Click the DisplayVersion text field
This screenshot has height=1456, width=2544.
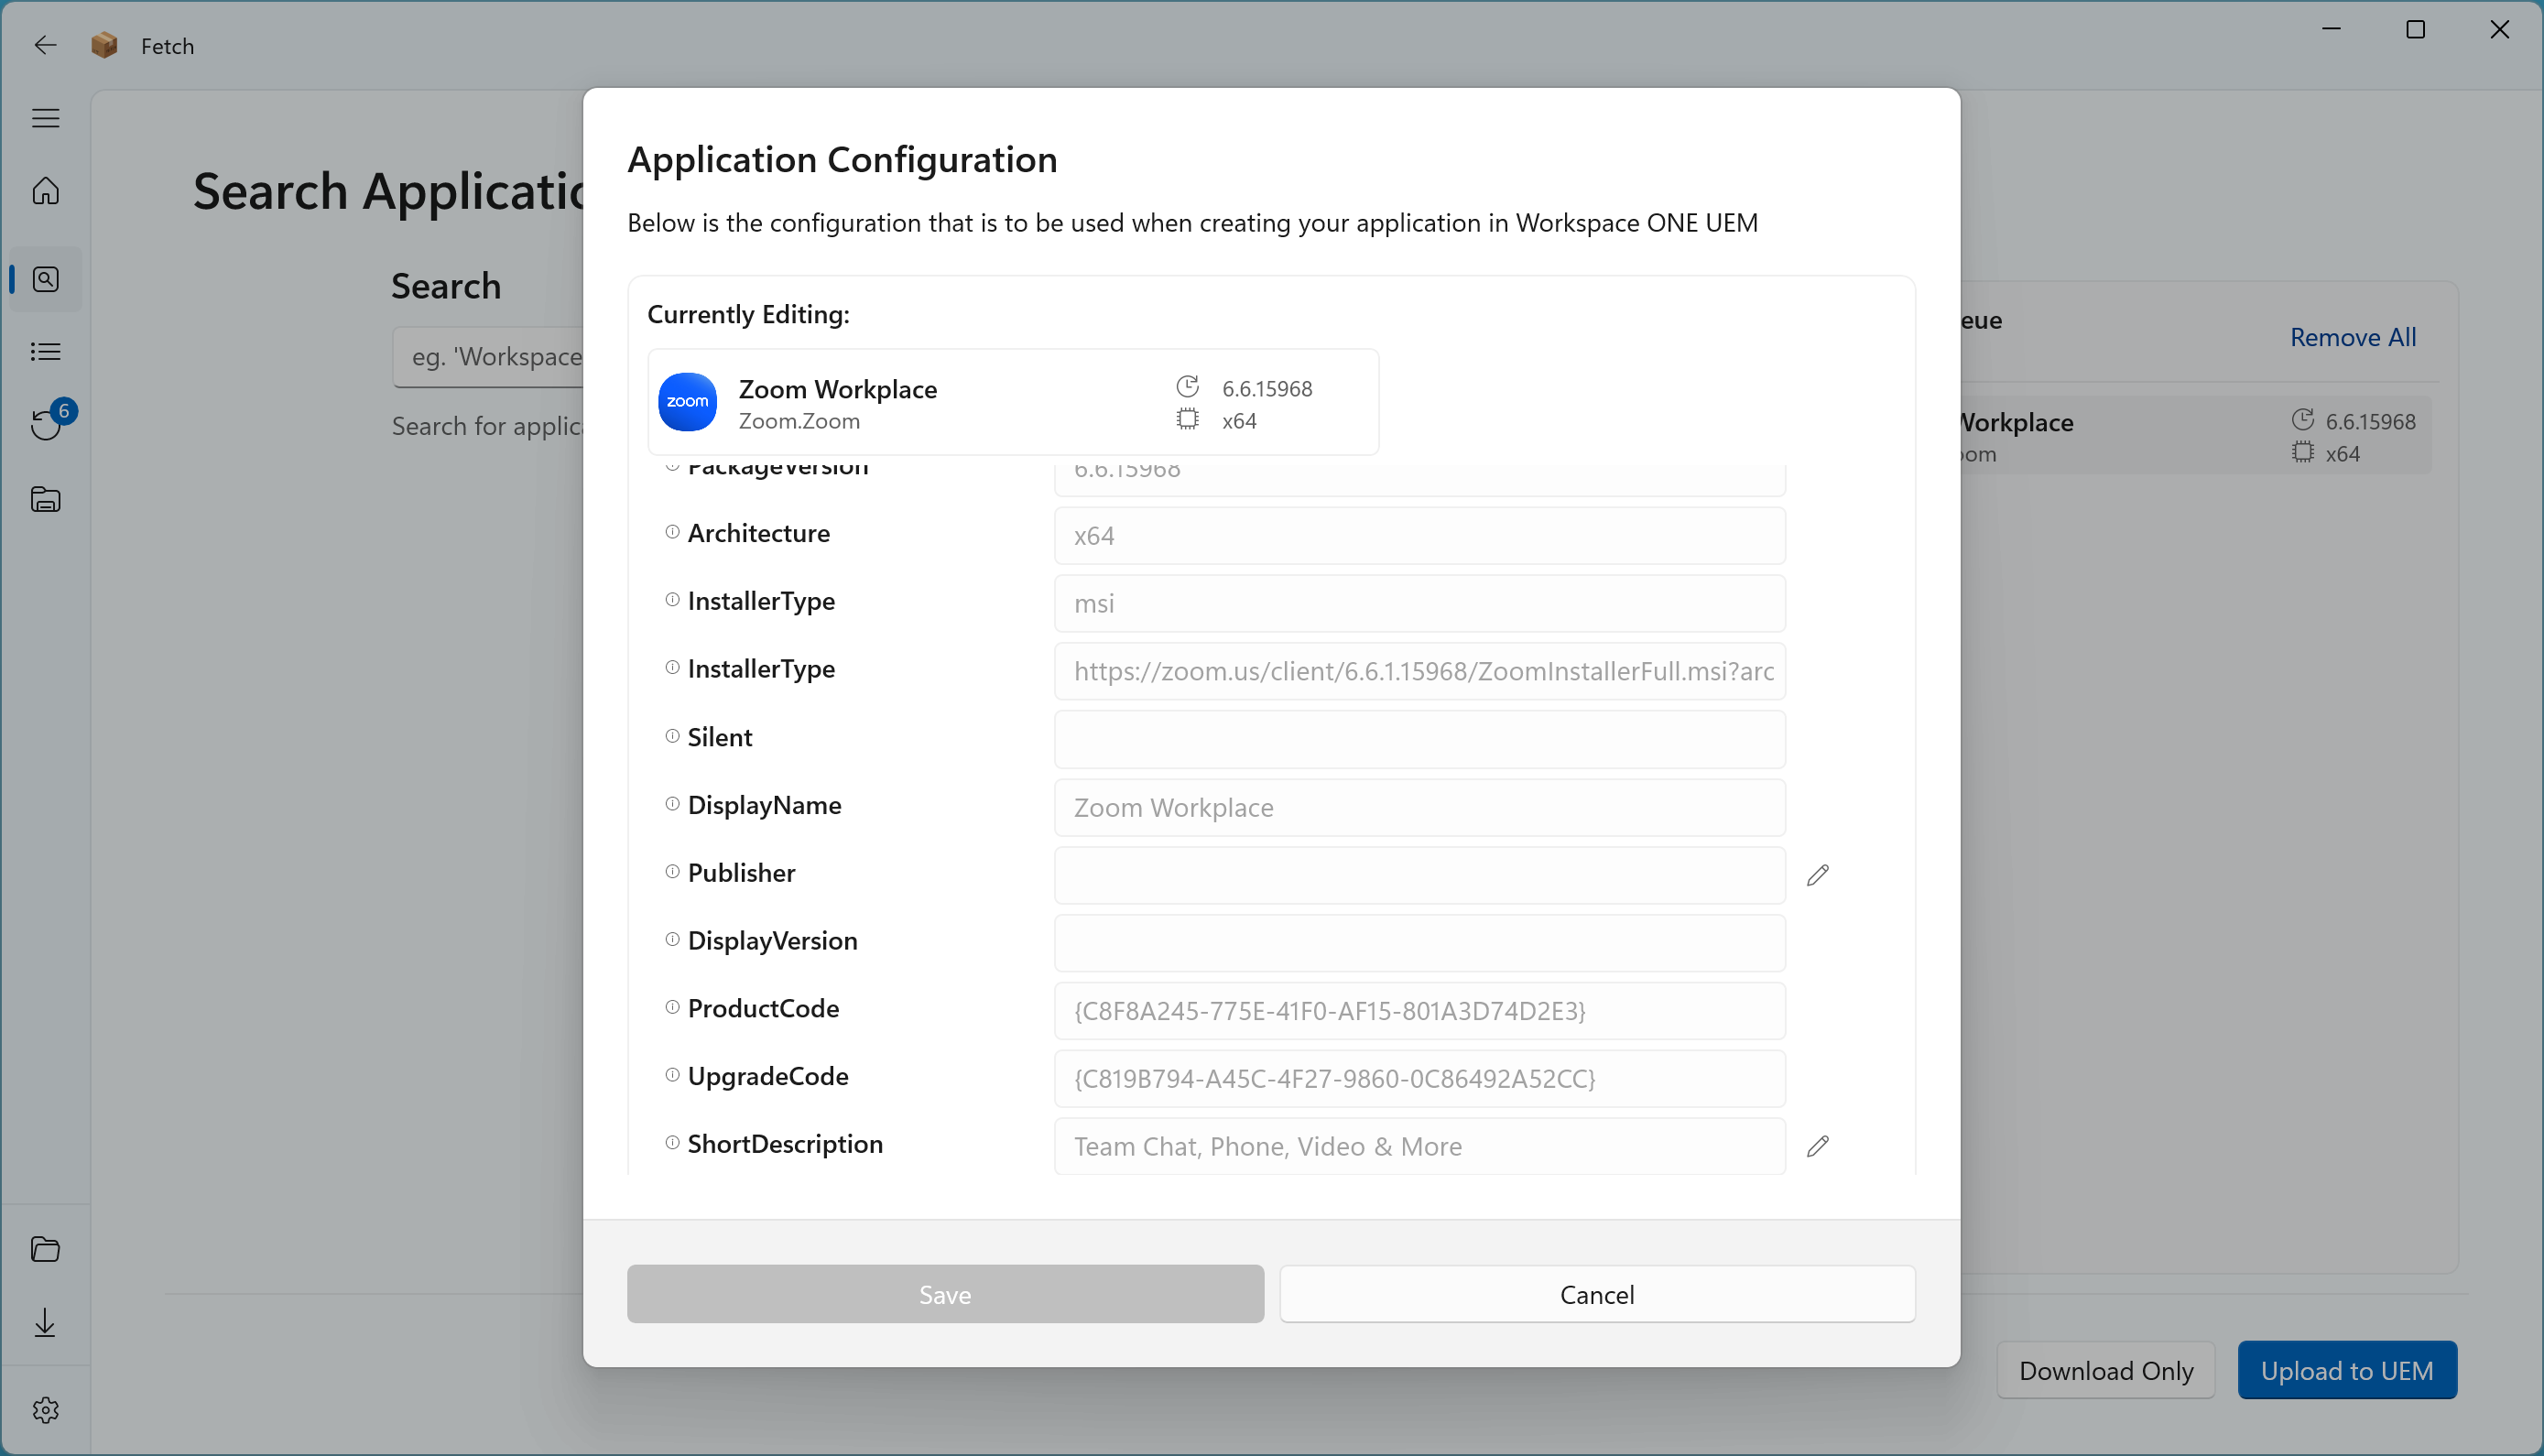(1419, 942)
